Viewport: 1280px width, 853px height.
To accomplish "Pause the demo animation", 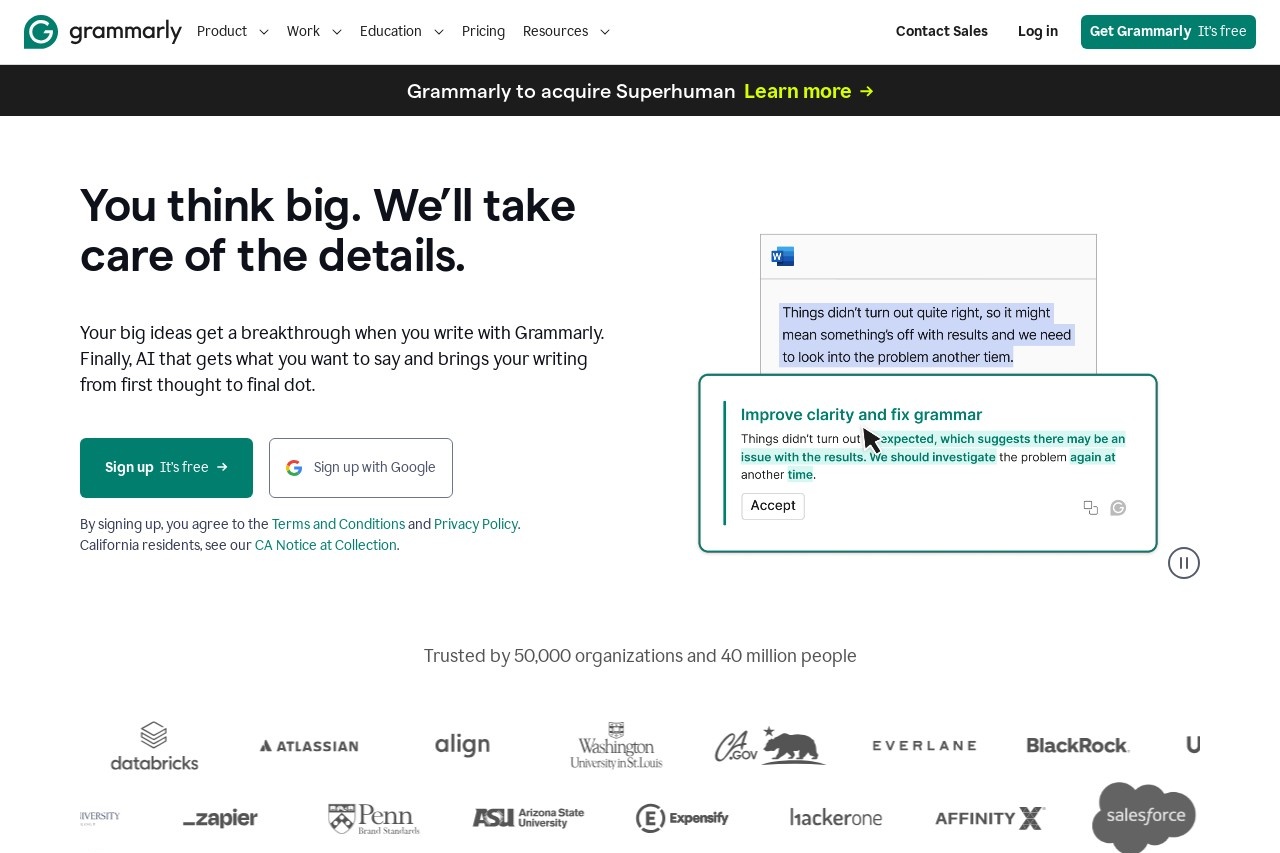I will coord(1184,563).
